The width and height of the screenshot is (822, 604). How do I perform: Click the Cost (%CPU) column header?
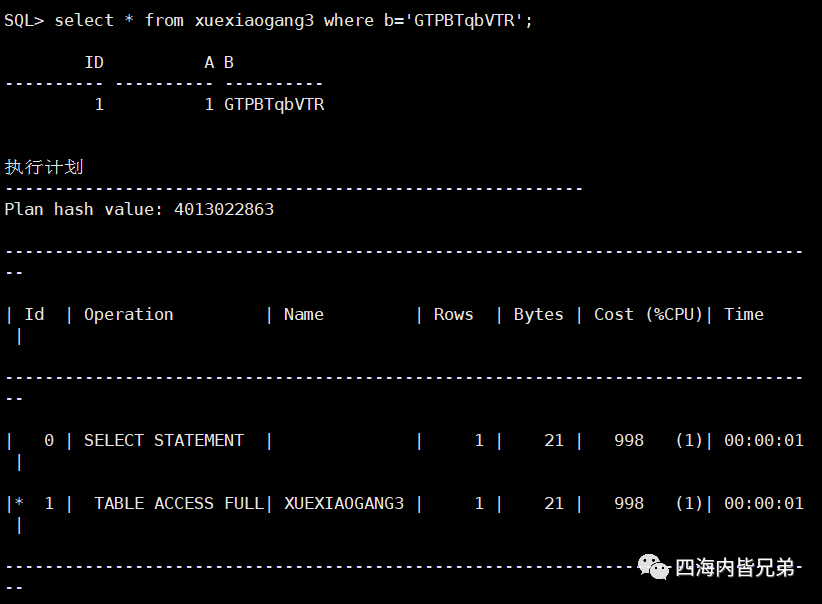click(x=648, y=315)
